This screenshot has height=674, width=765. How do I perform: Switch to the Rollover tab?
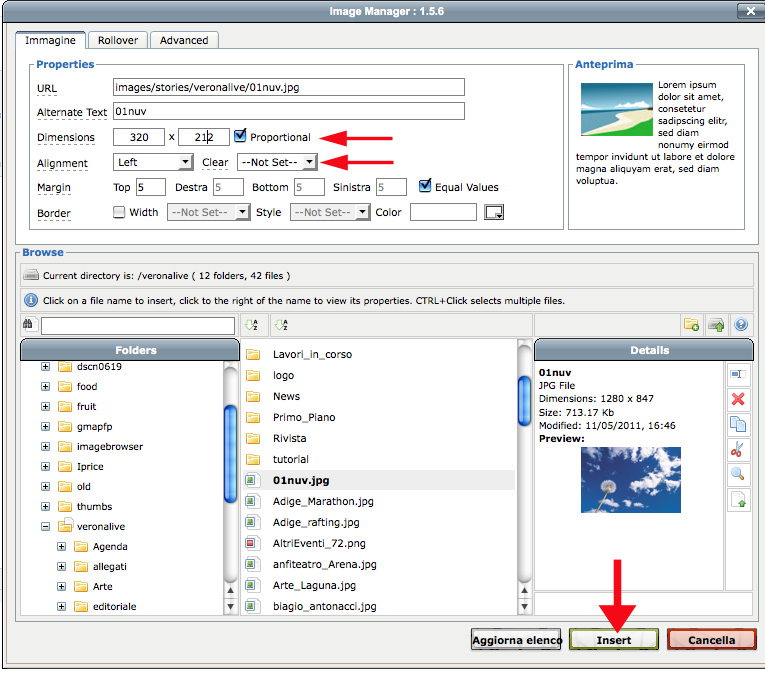pos(118,40)
